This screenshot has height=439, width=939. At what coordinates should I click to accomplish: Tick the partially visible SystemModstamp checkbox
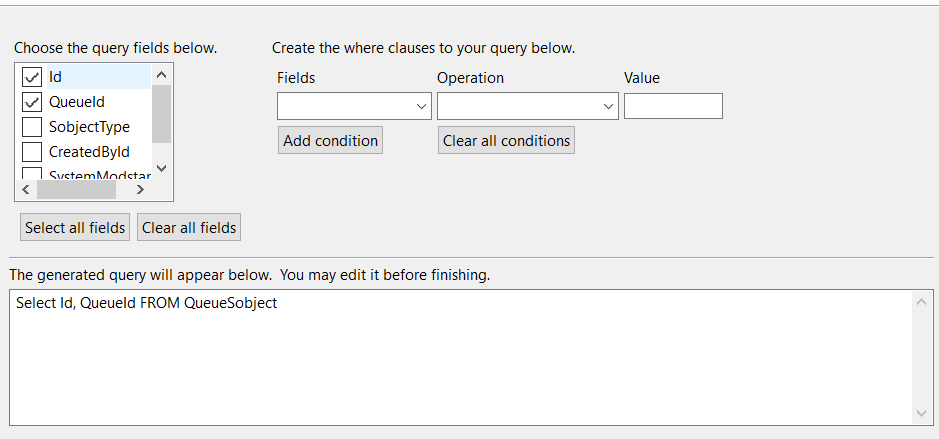[32, 174]
